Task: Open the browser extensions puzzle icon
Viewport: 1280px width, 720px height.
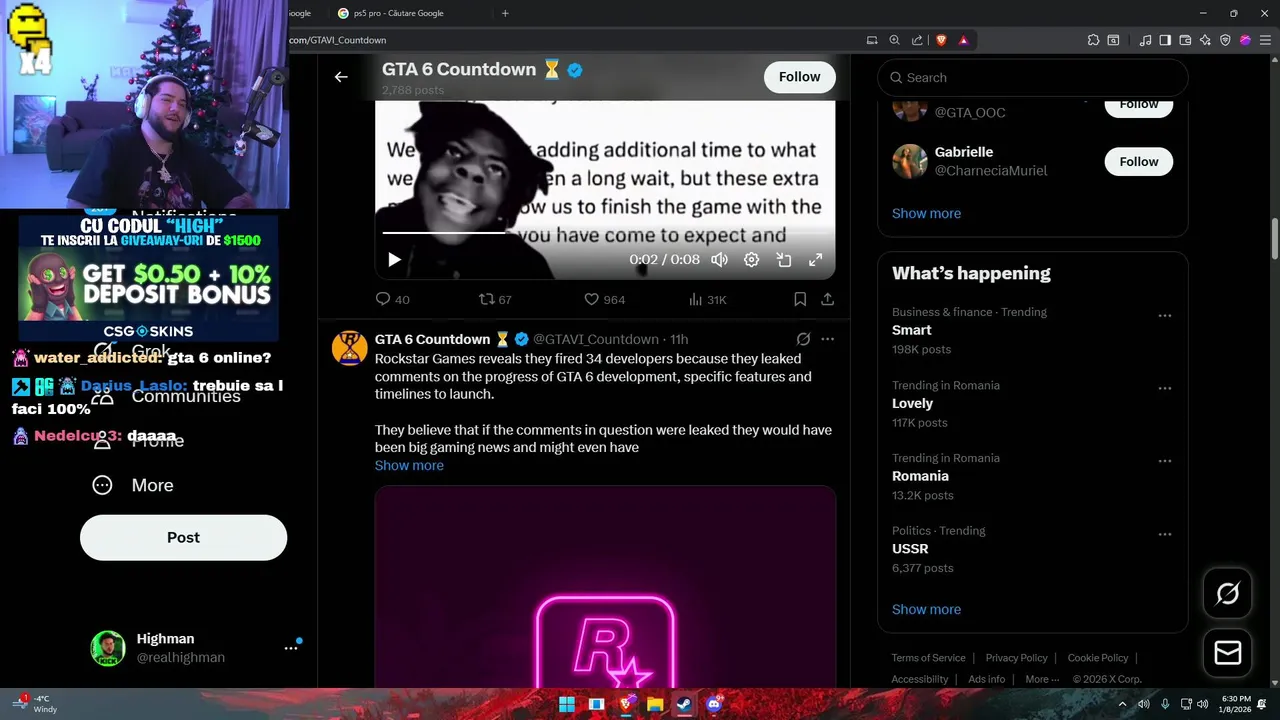Action: [1093, 40]
